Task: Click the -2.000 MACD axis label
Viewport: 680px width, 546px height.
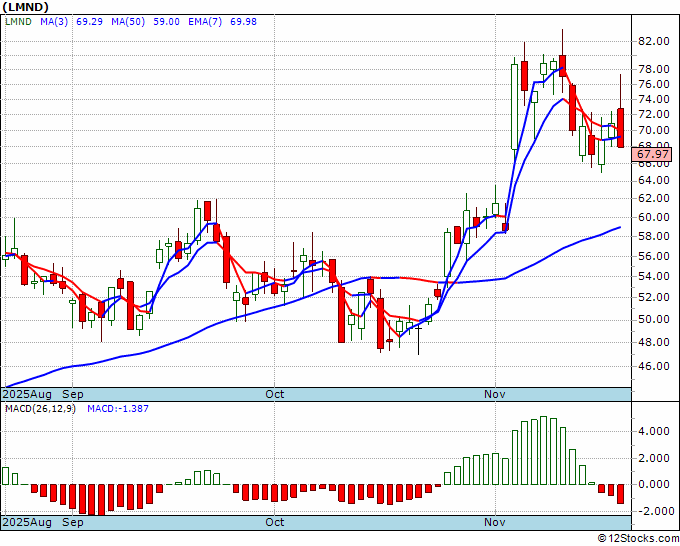Action: point(654,511)
